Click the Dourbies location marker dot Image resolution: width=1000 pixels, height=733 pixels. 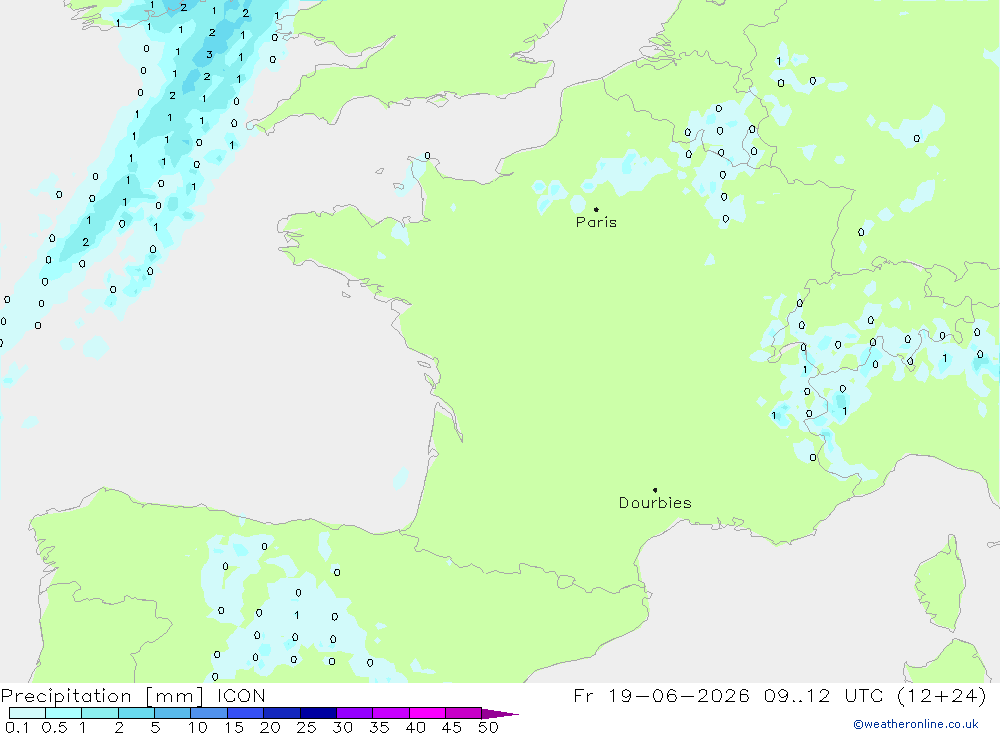pyautogui.click(x=655, y=490)
